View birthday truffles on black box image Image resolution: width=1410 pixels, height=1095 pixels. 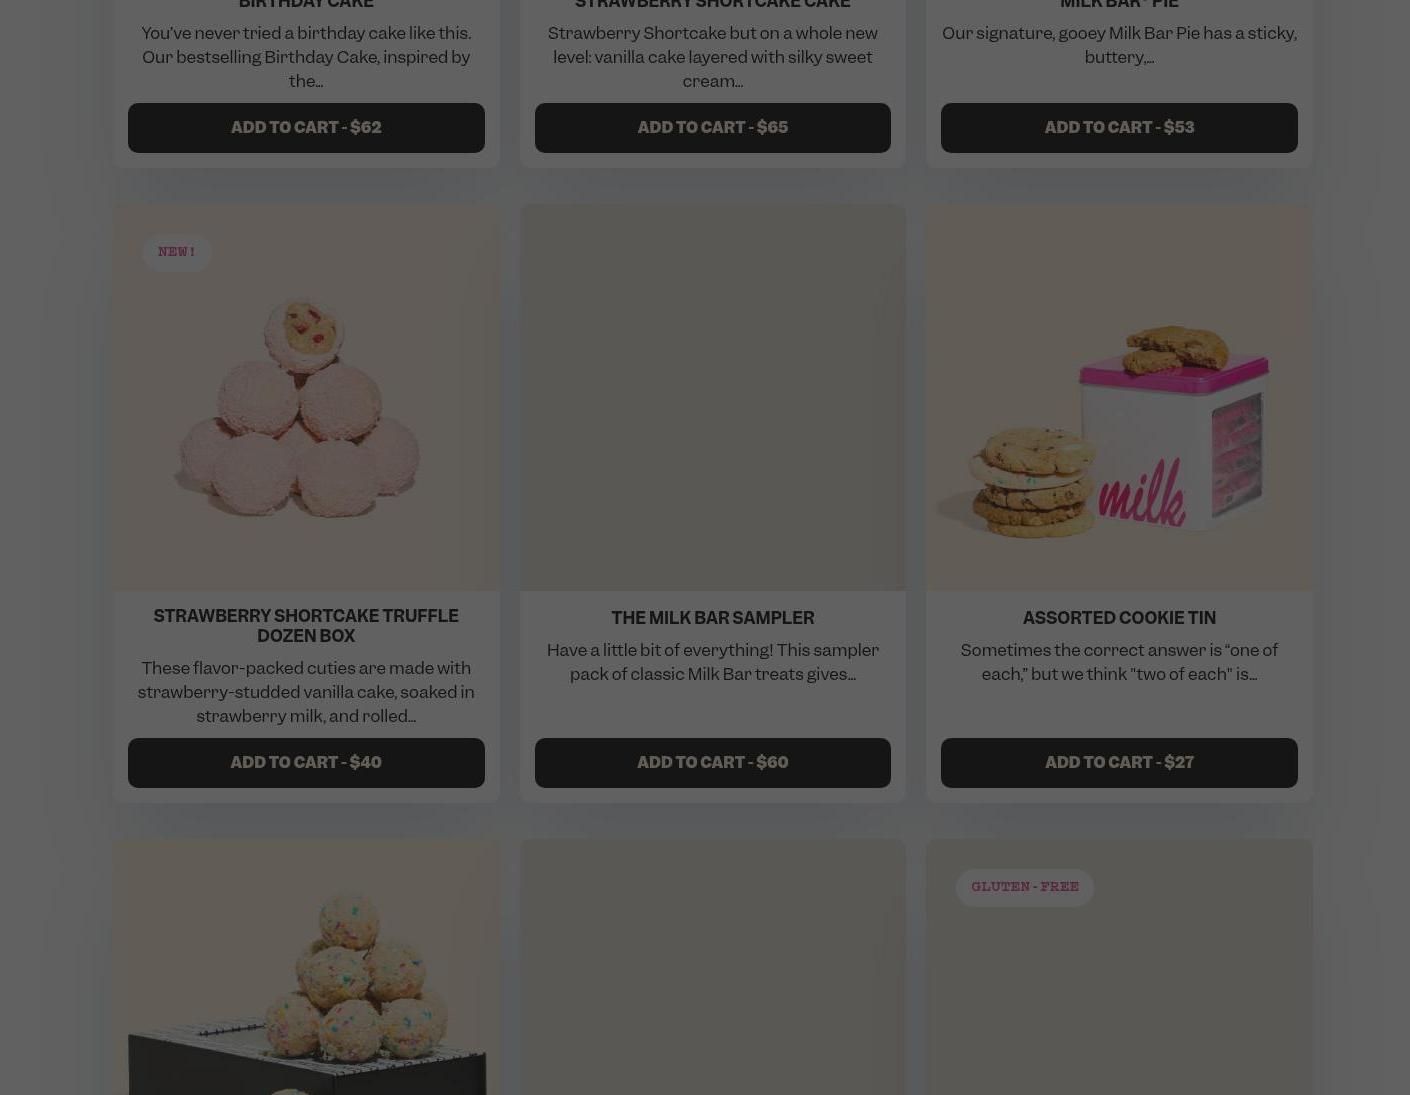(x=306, y=967)
